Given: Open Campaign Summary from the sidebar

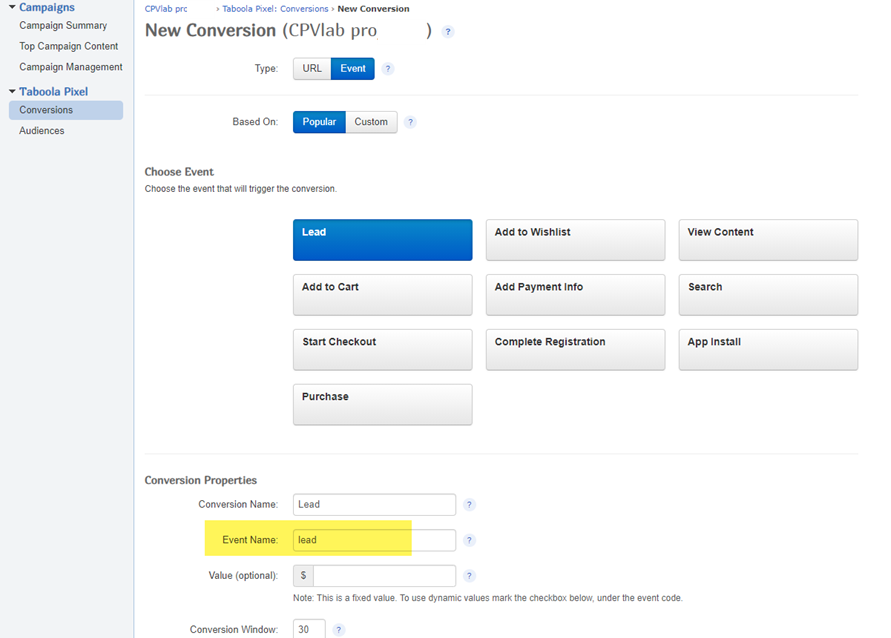Looking at the screenshot, I should 62,25.
